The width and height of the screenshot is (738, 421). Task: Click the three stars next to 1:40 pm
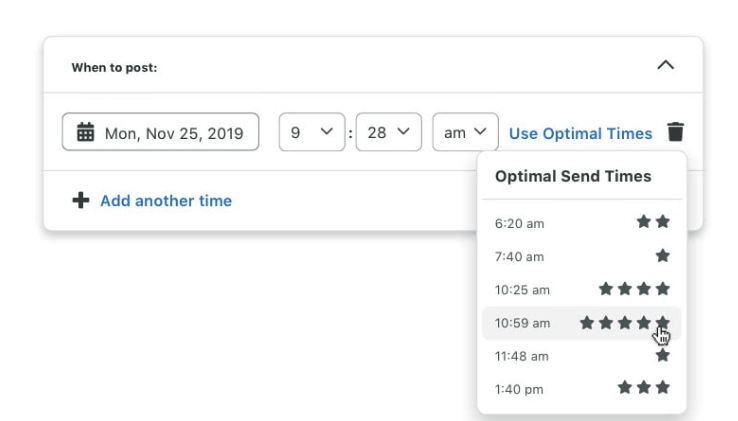click(643, 387)
